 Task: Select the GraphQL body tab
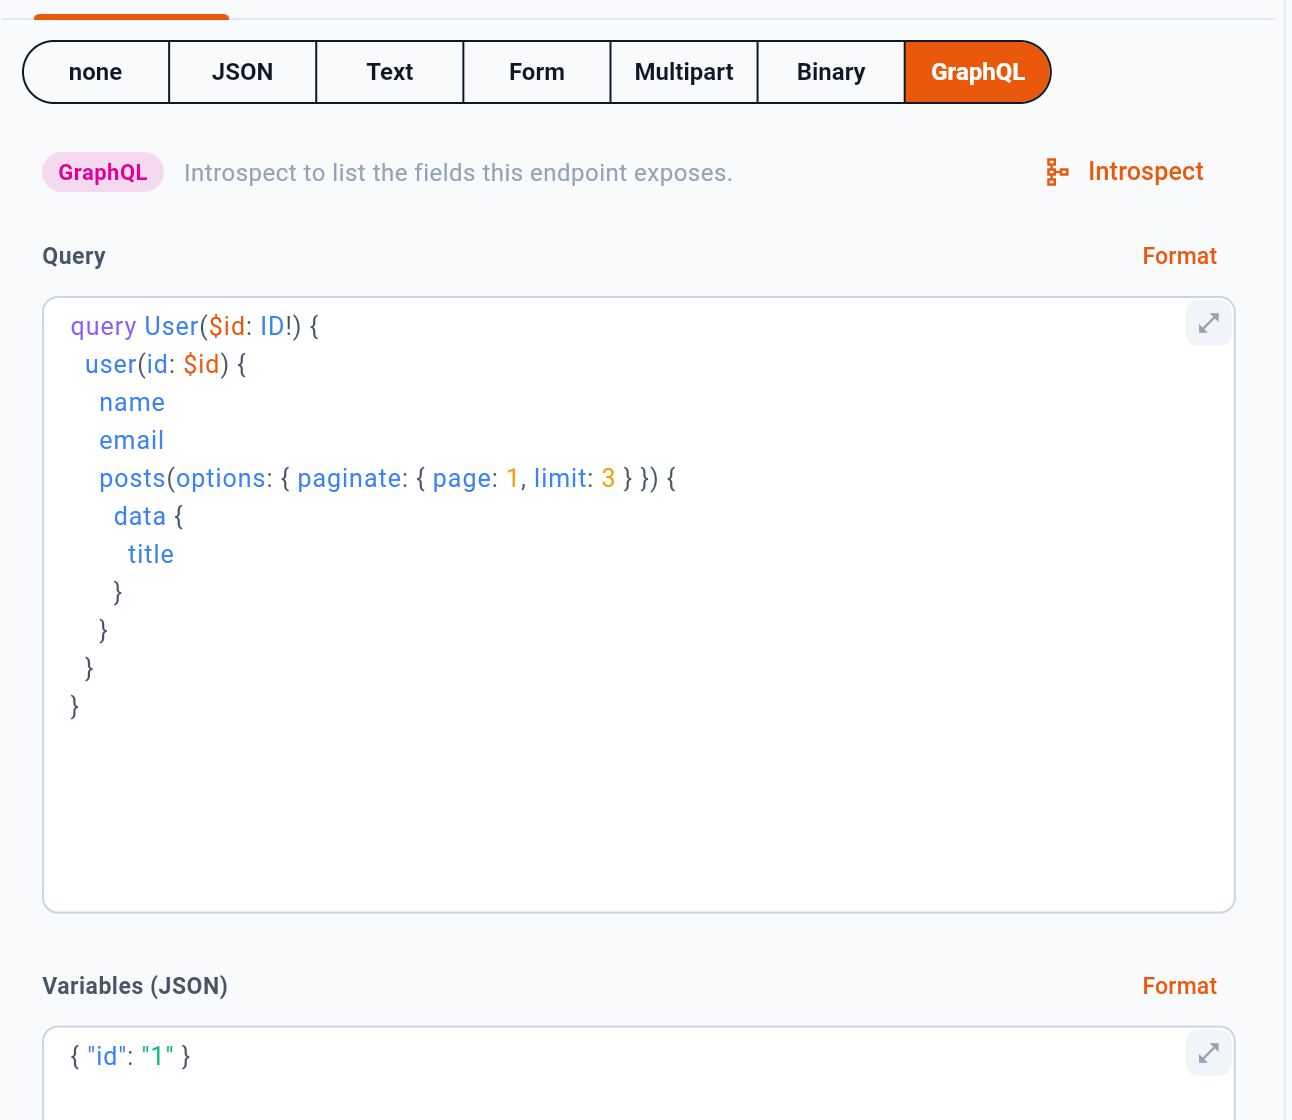click(978, 72)
